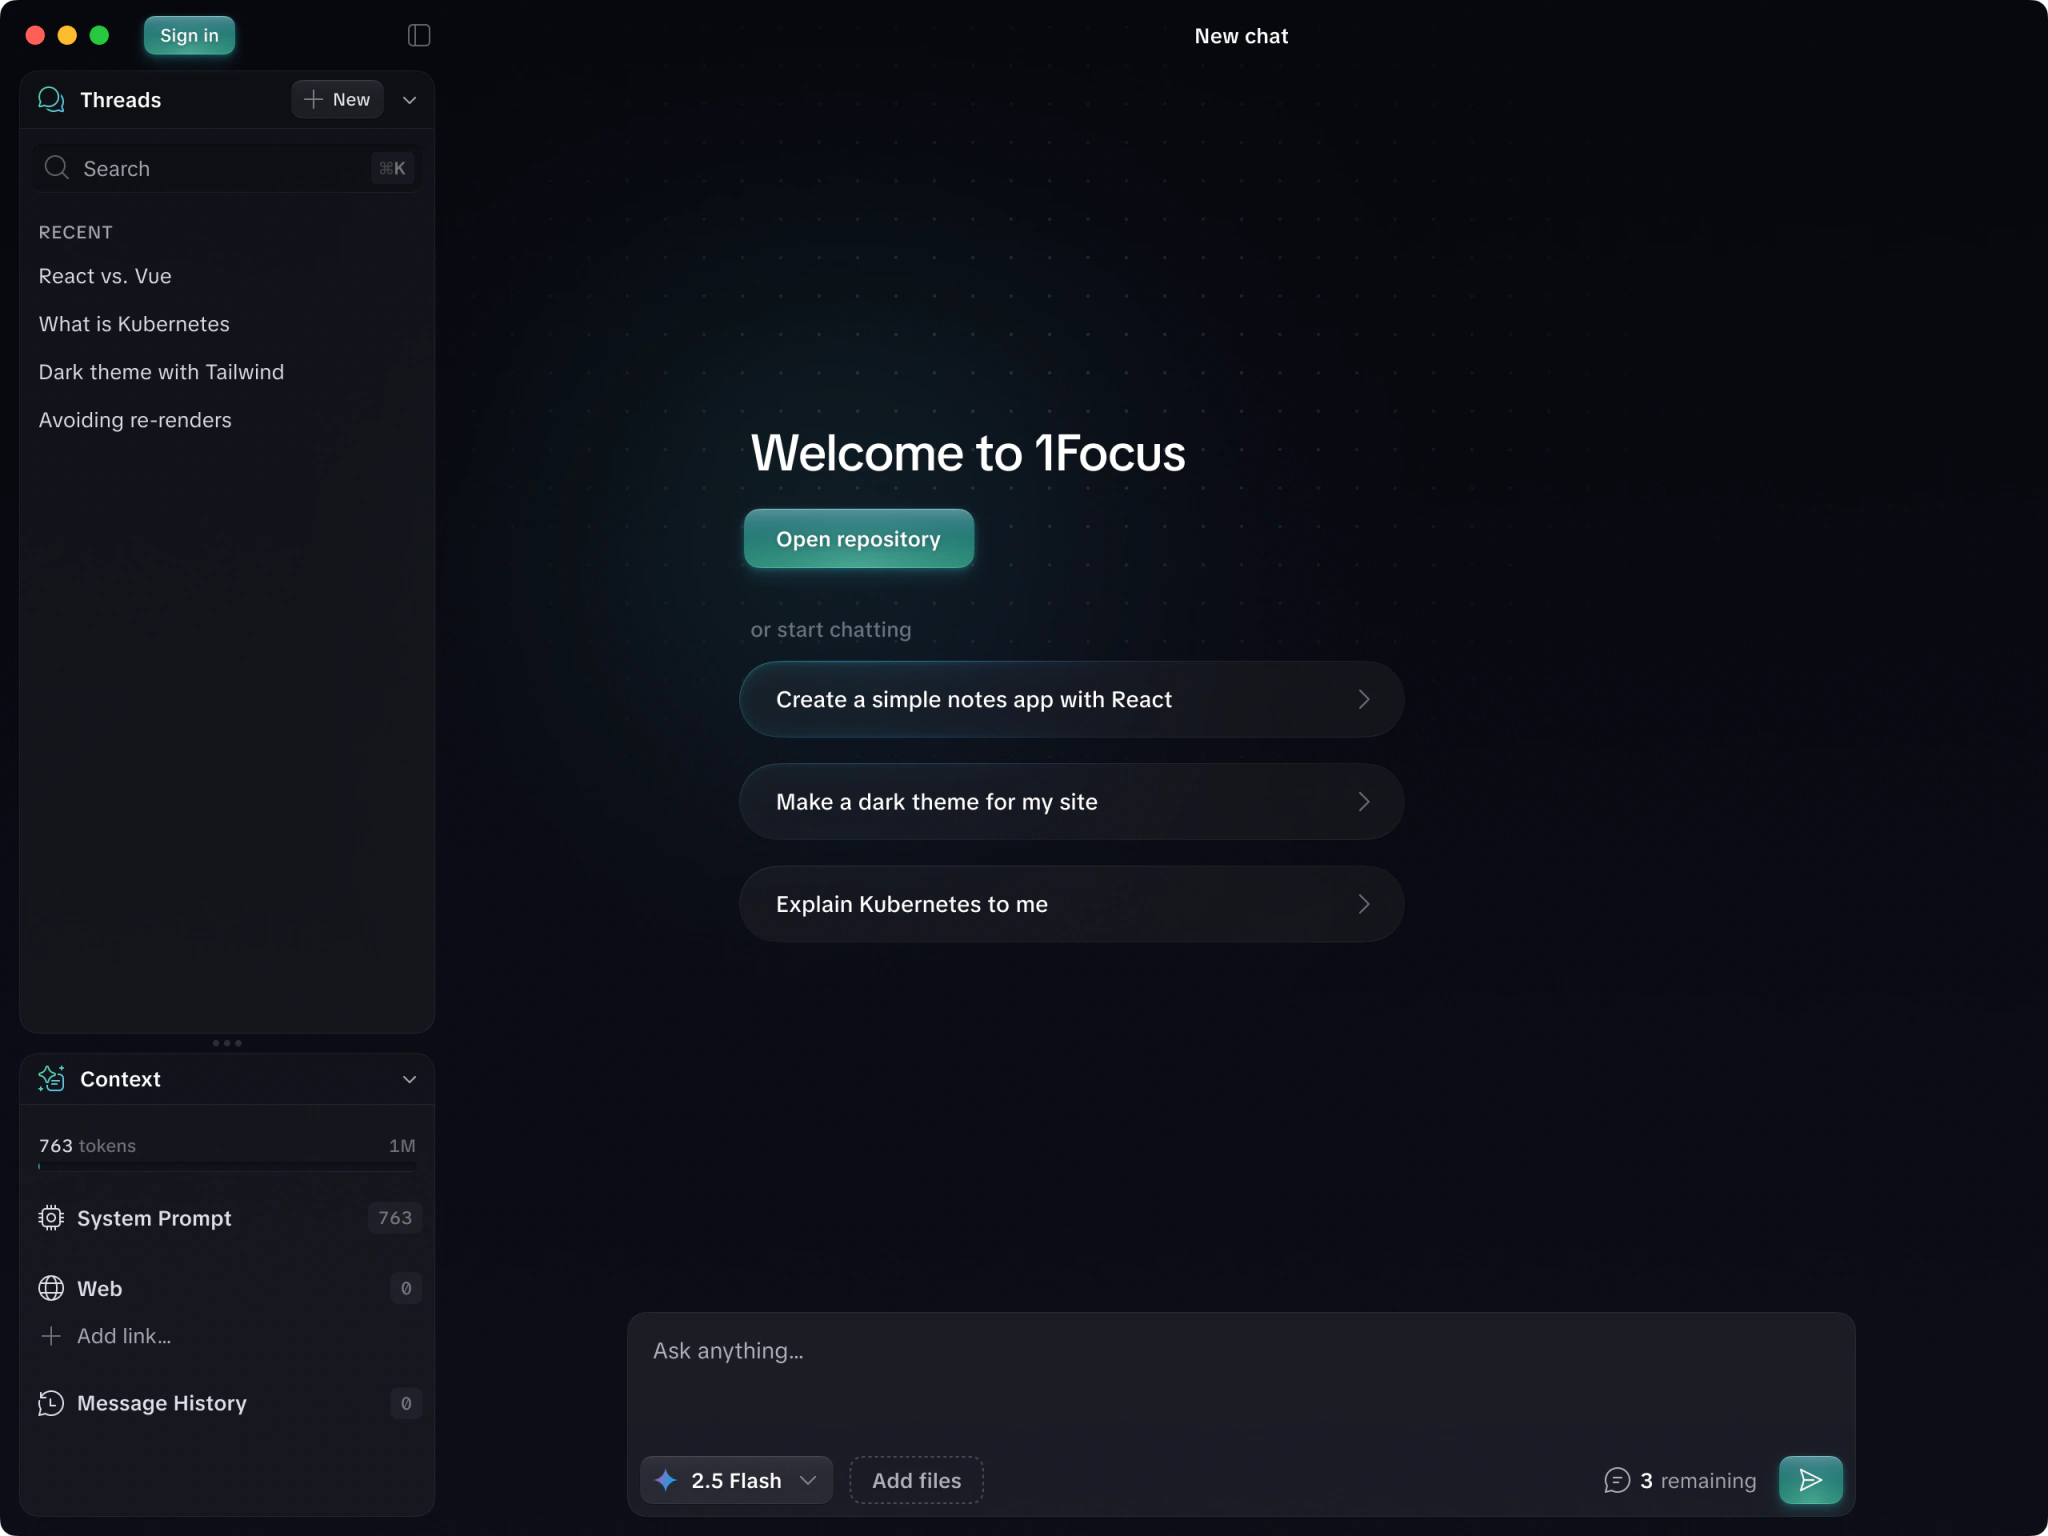The width and height of the screenshot is (2048, 1536).
Task: Click the System Prompt chip icon
Action: tap(51, 1218)
